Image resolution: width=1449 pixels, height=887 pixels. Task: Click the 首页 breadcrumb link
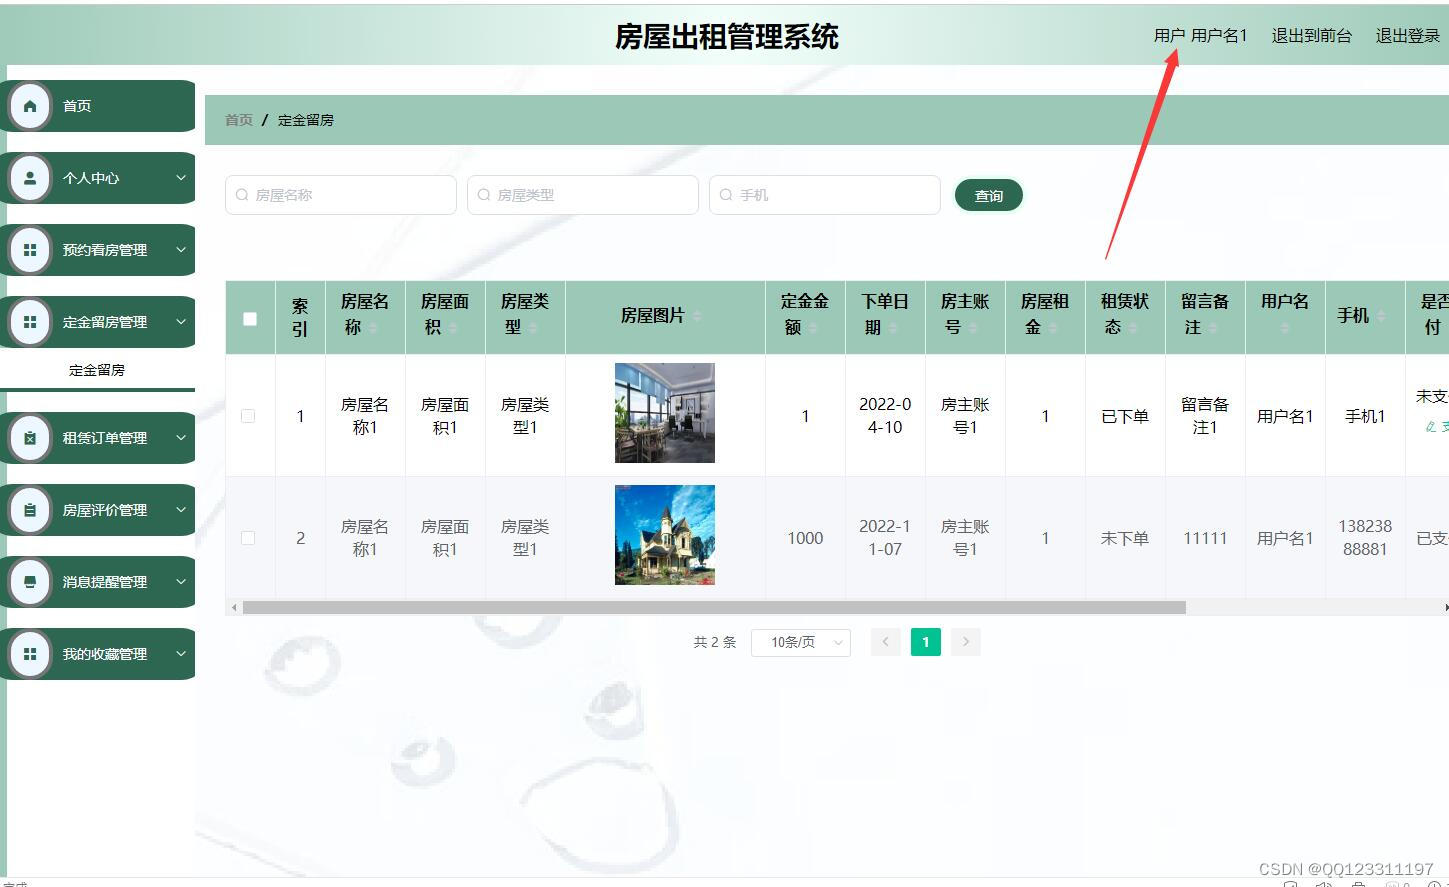239,120
